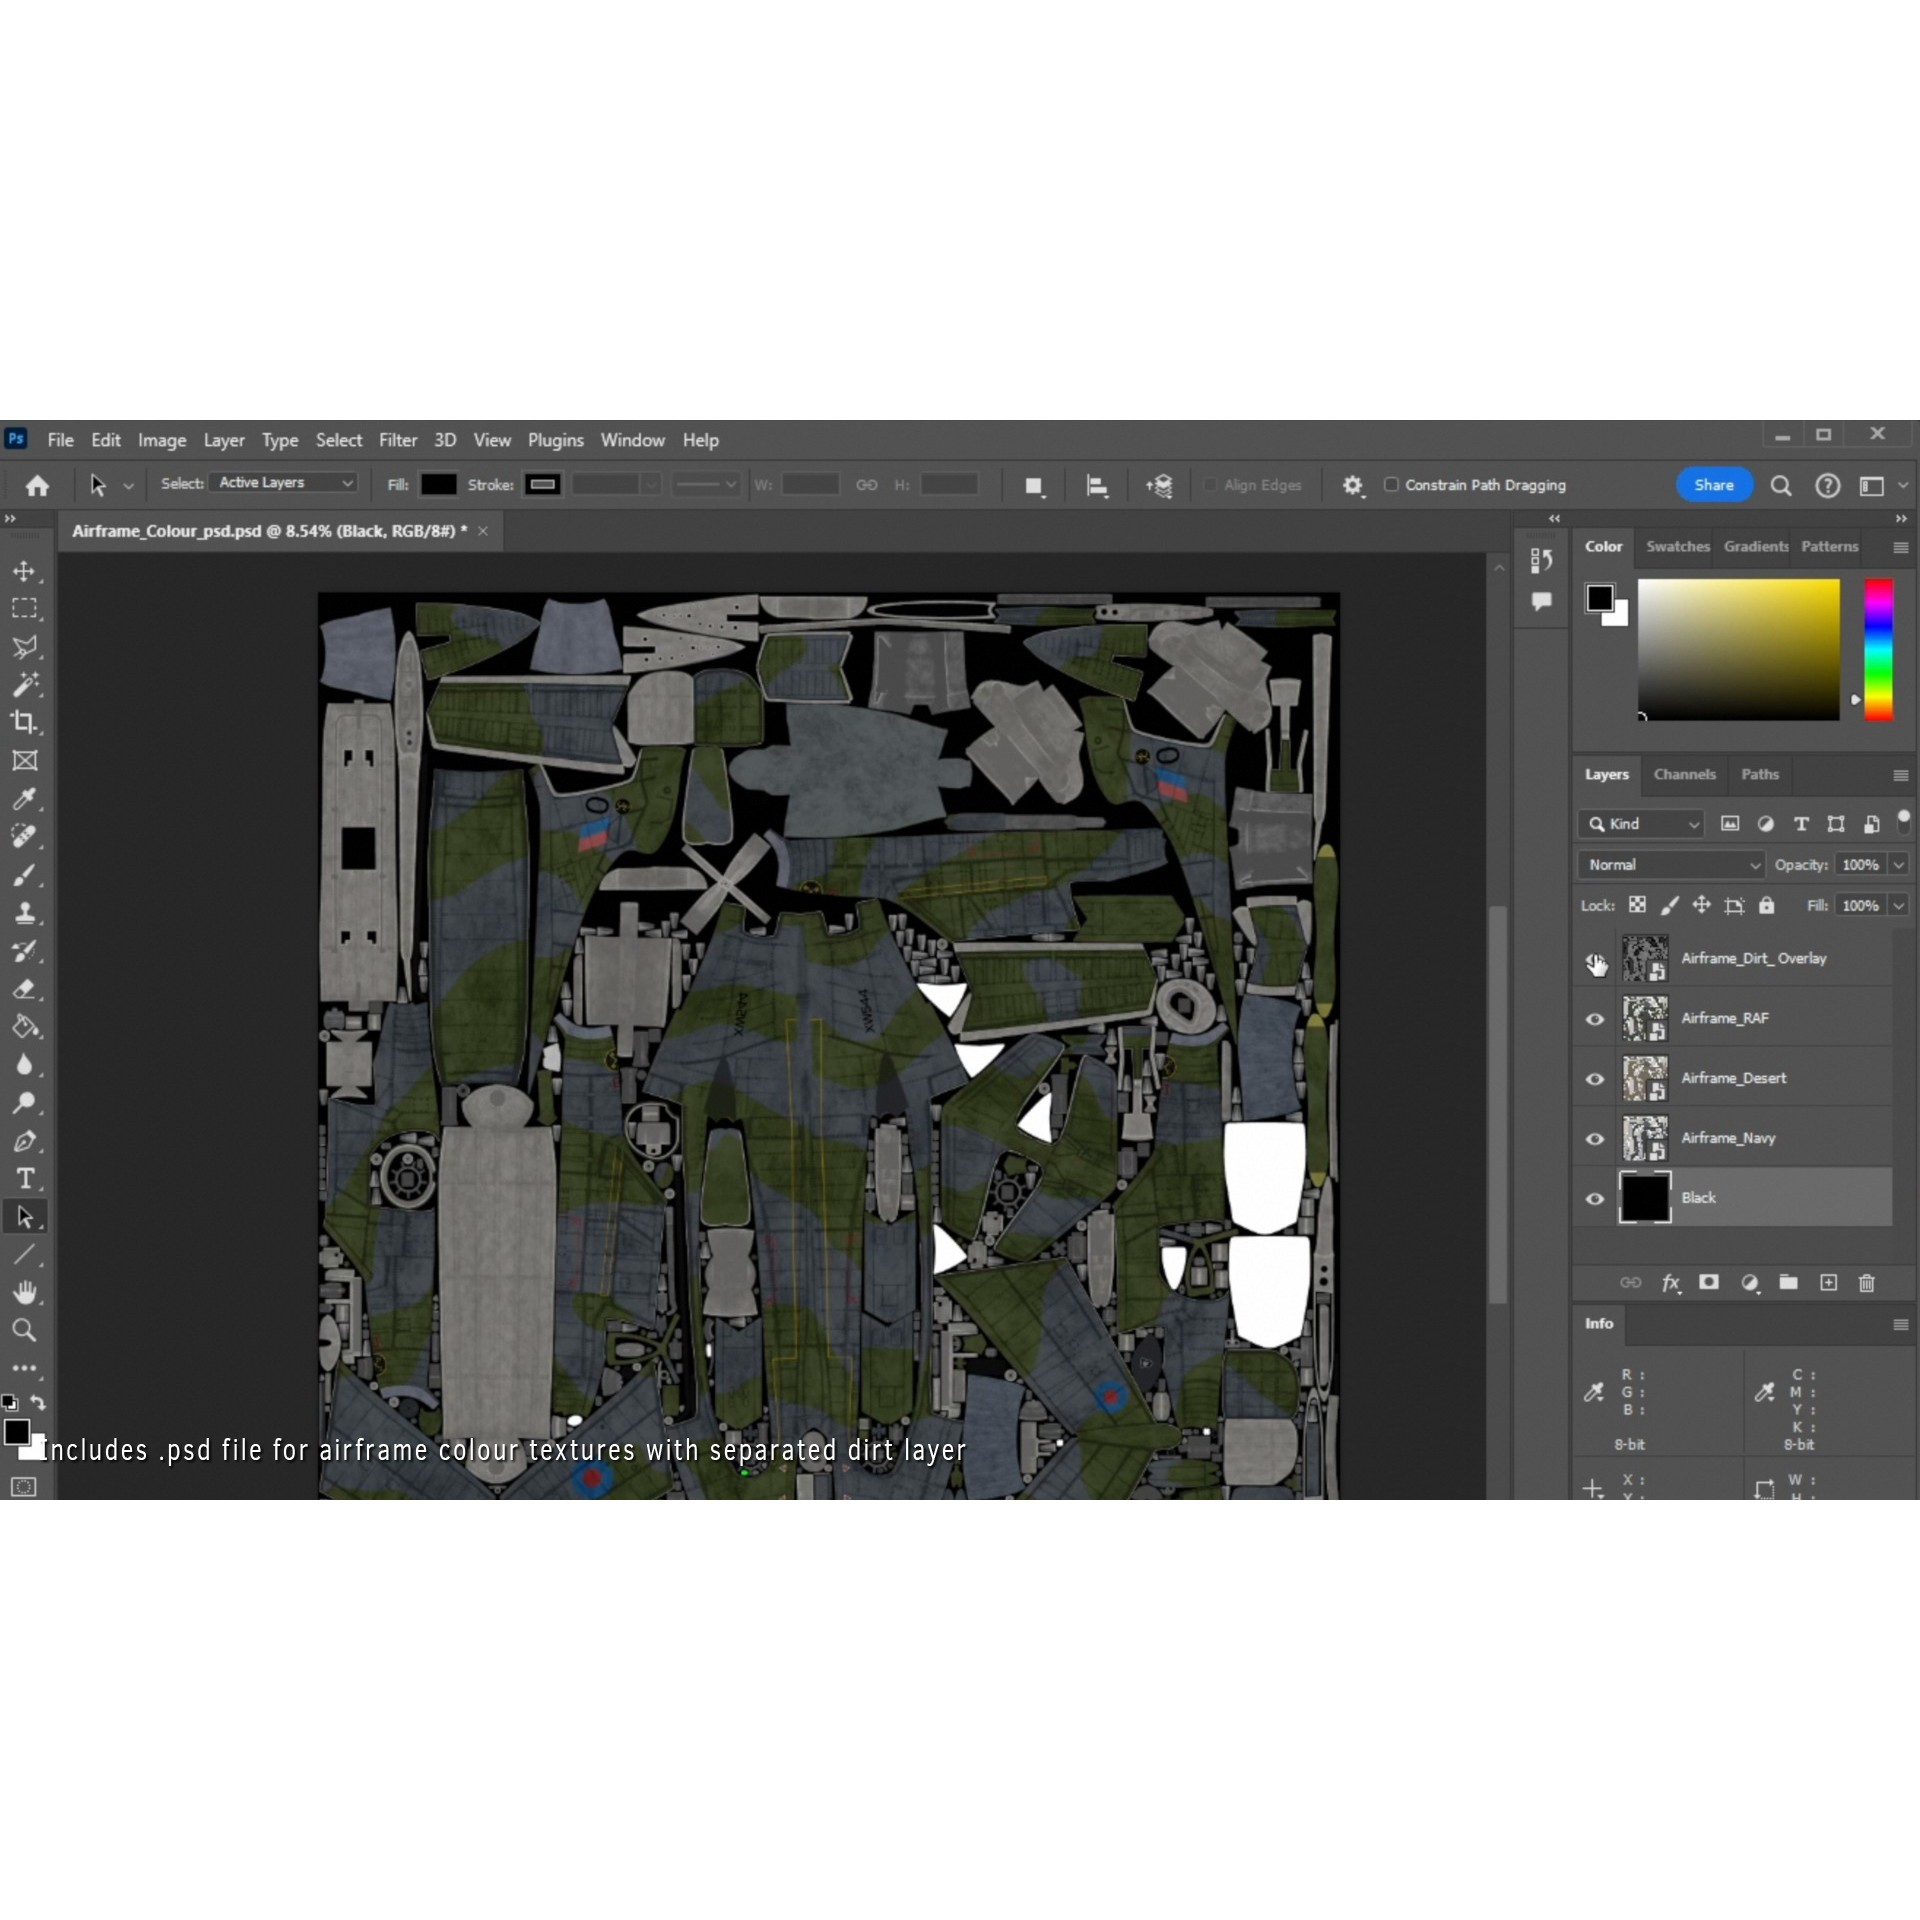The image size is (1920, 1920).
Task: Enable Constrain Path Dragging checkbox
Action: pyautogui.click(x=1391, y=485)
